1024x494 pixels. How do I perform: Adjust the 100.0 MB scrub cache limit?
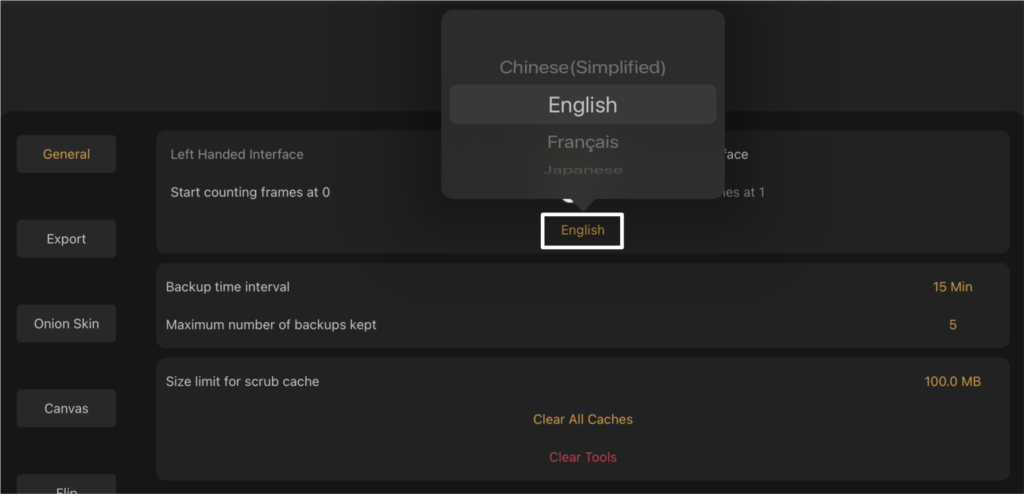click(x=952, y=382)
